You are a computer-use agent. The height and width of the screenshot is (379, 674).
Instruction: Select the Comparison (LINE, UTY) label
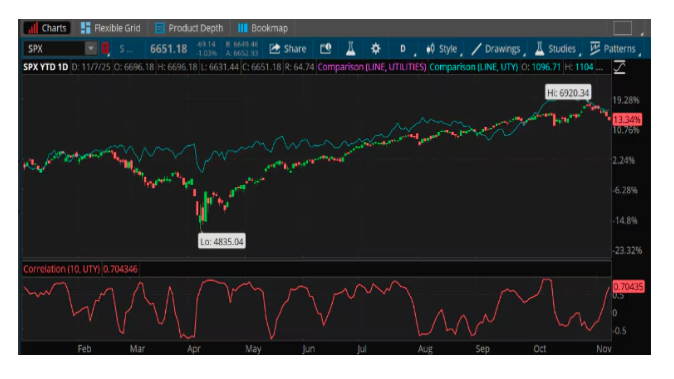pyautogui.click(x=474, y=67)
